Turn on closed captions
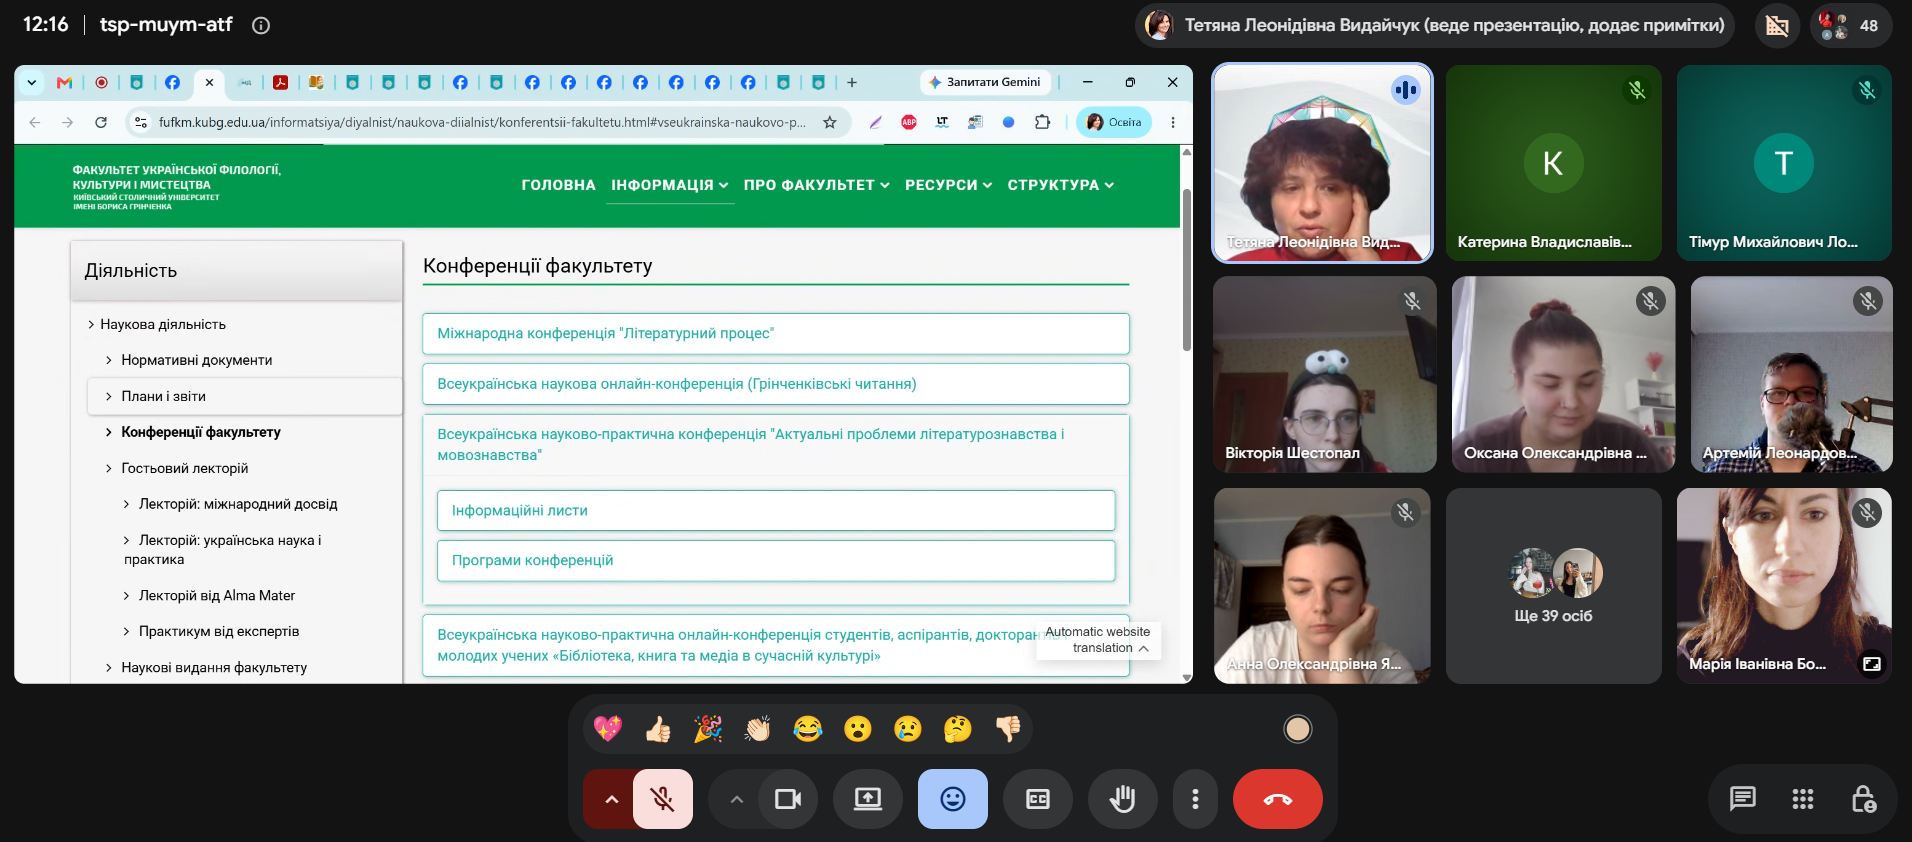 coord(1037,799)
